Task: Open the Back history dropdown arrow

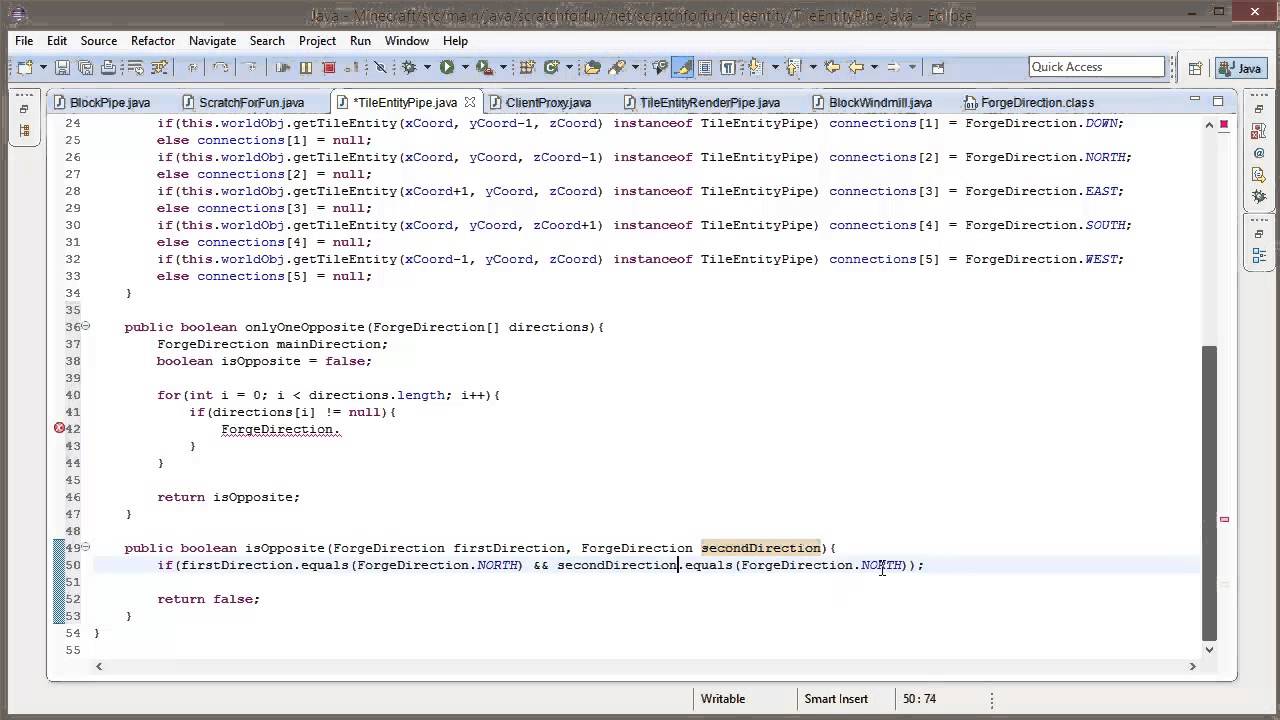Action: pyautogui.click(x=874, y=67)
